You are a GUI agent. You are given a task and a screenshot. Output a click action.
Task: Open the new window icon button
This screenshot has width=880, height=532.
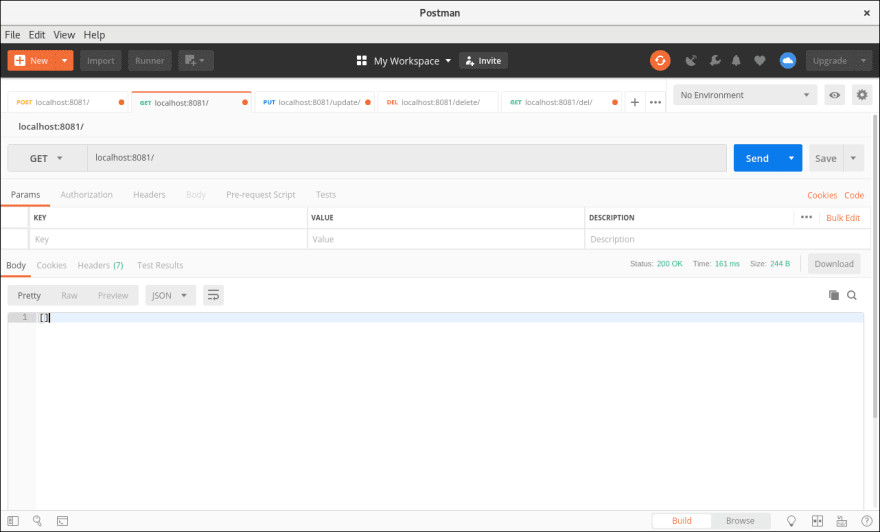tap(196, 61)
